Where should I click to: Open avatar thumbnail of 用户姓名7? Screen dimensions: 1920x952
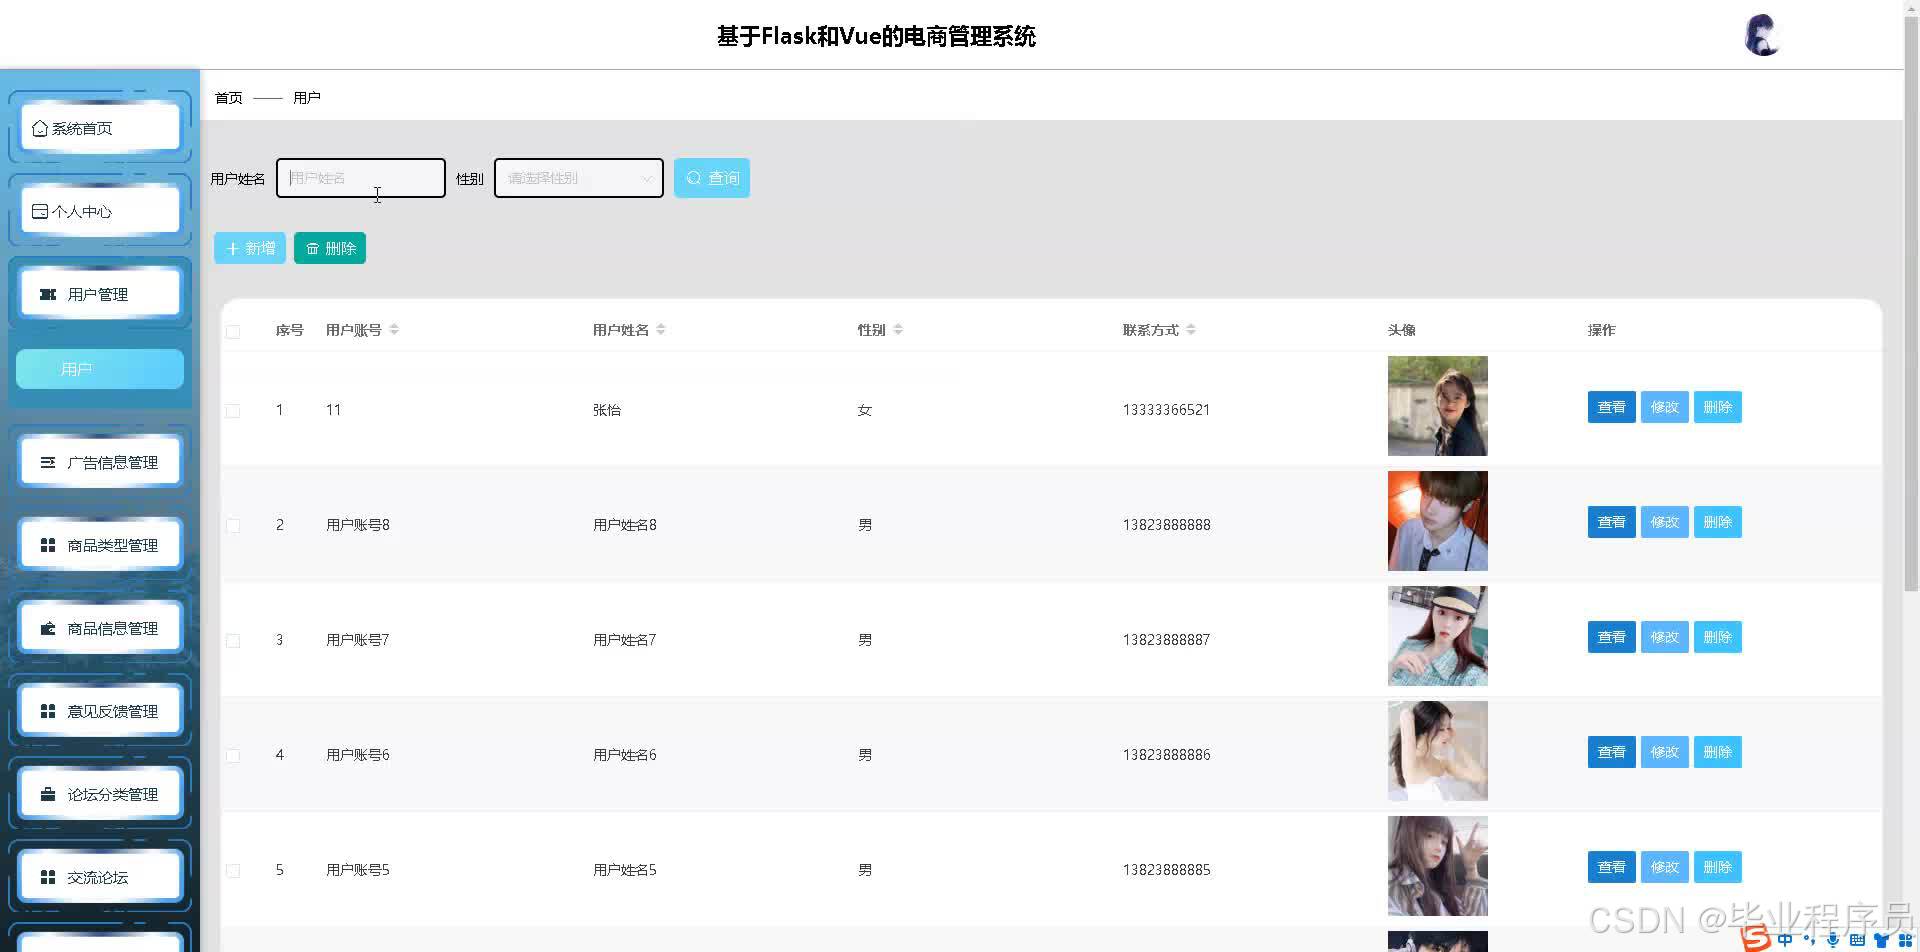1437,636
